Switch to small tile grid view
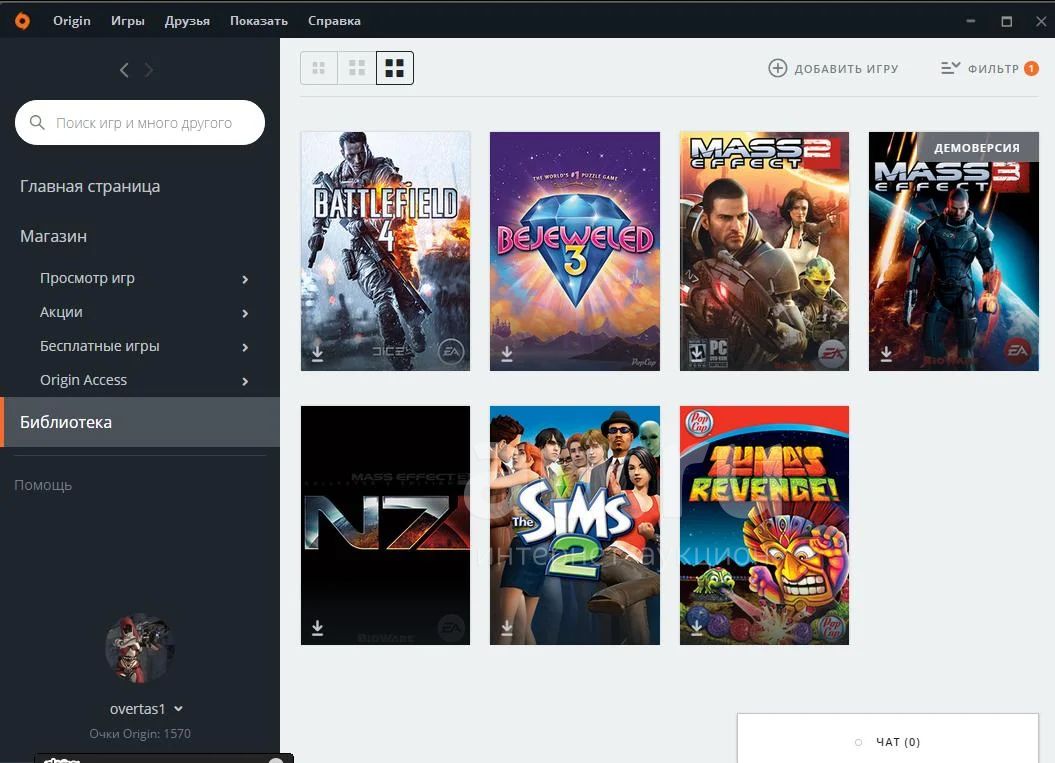This screenshot has width=1055, height=763. point(319,68)
